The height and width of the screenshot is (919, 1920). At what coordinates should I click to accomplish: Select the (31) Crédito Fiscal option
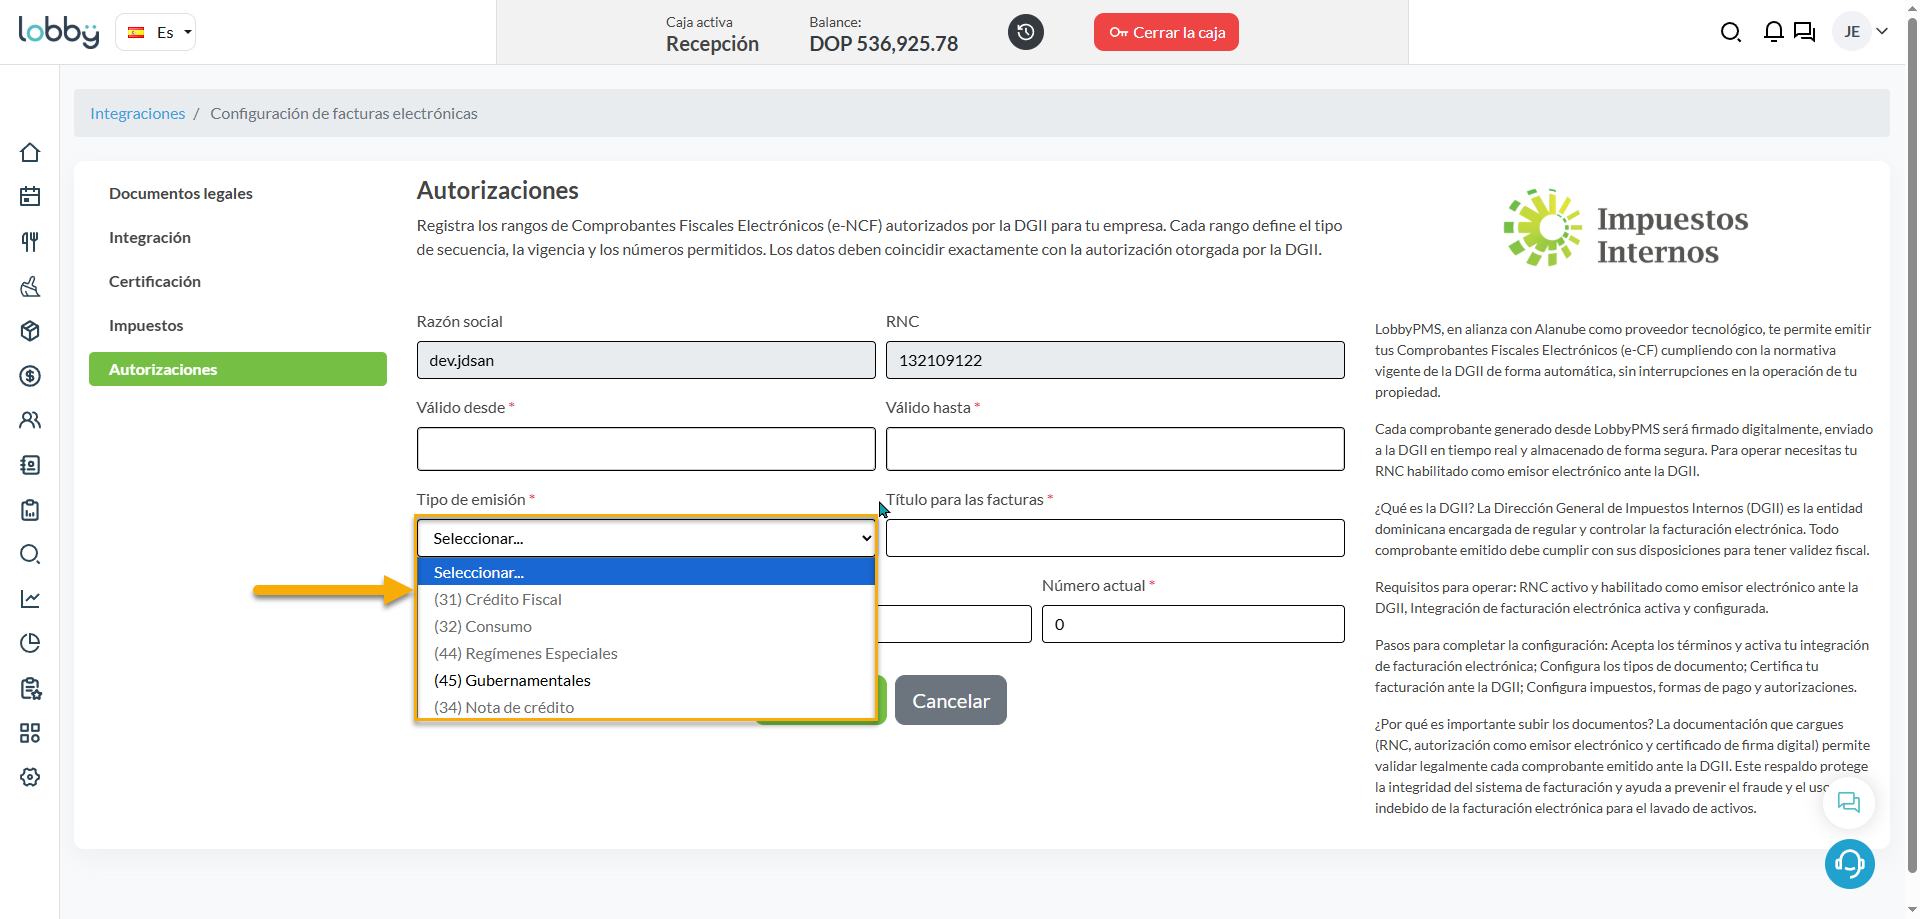point(646,599)
